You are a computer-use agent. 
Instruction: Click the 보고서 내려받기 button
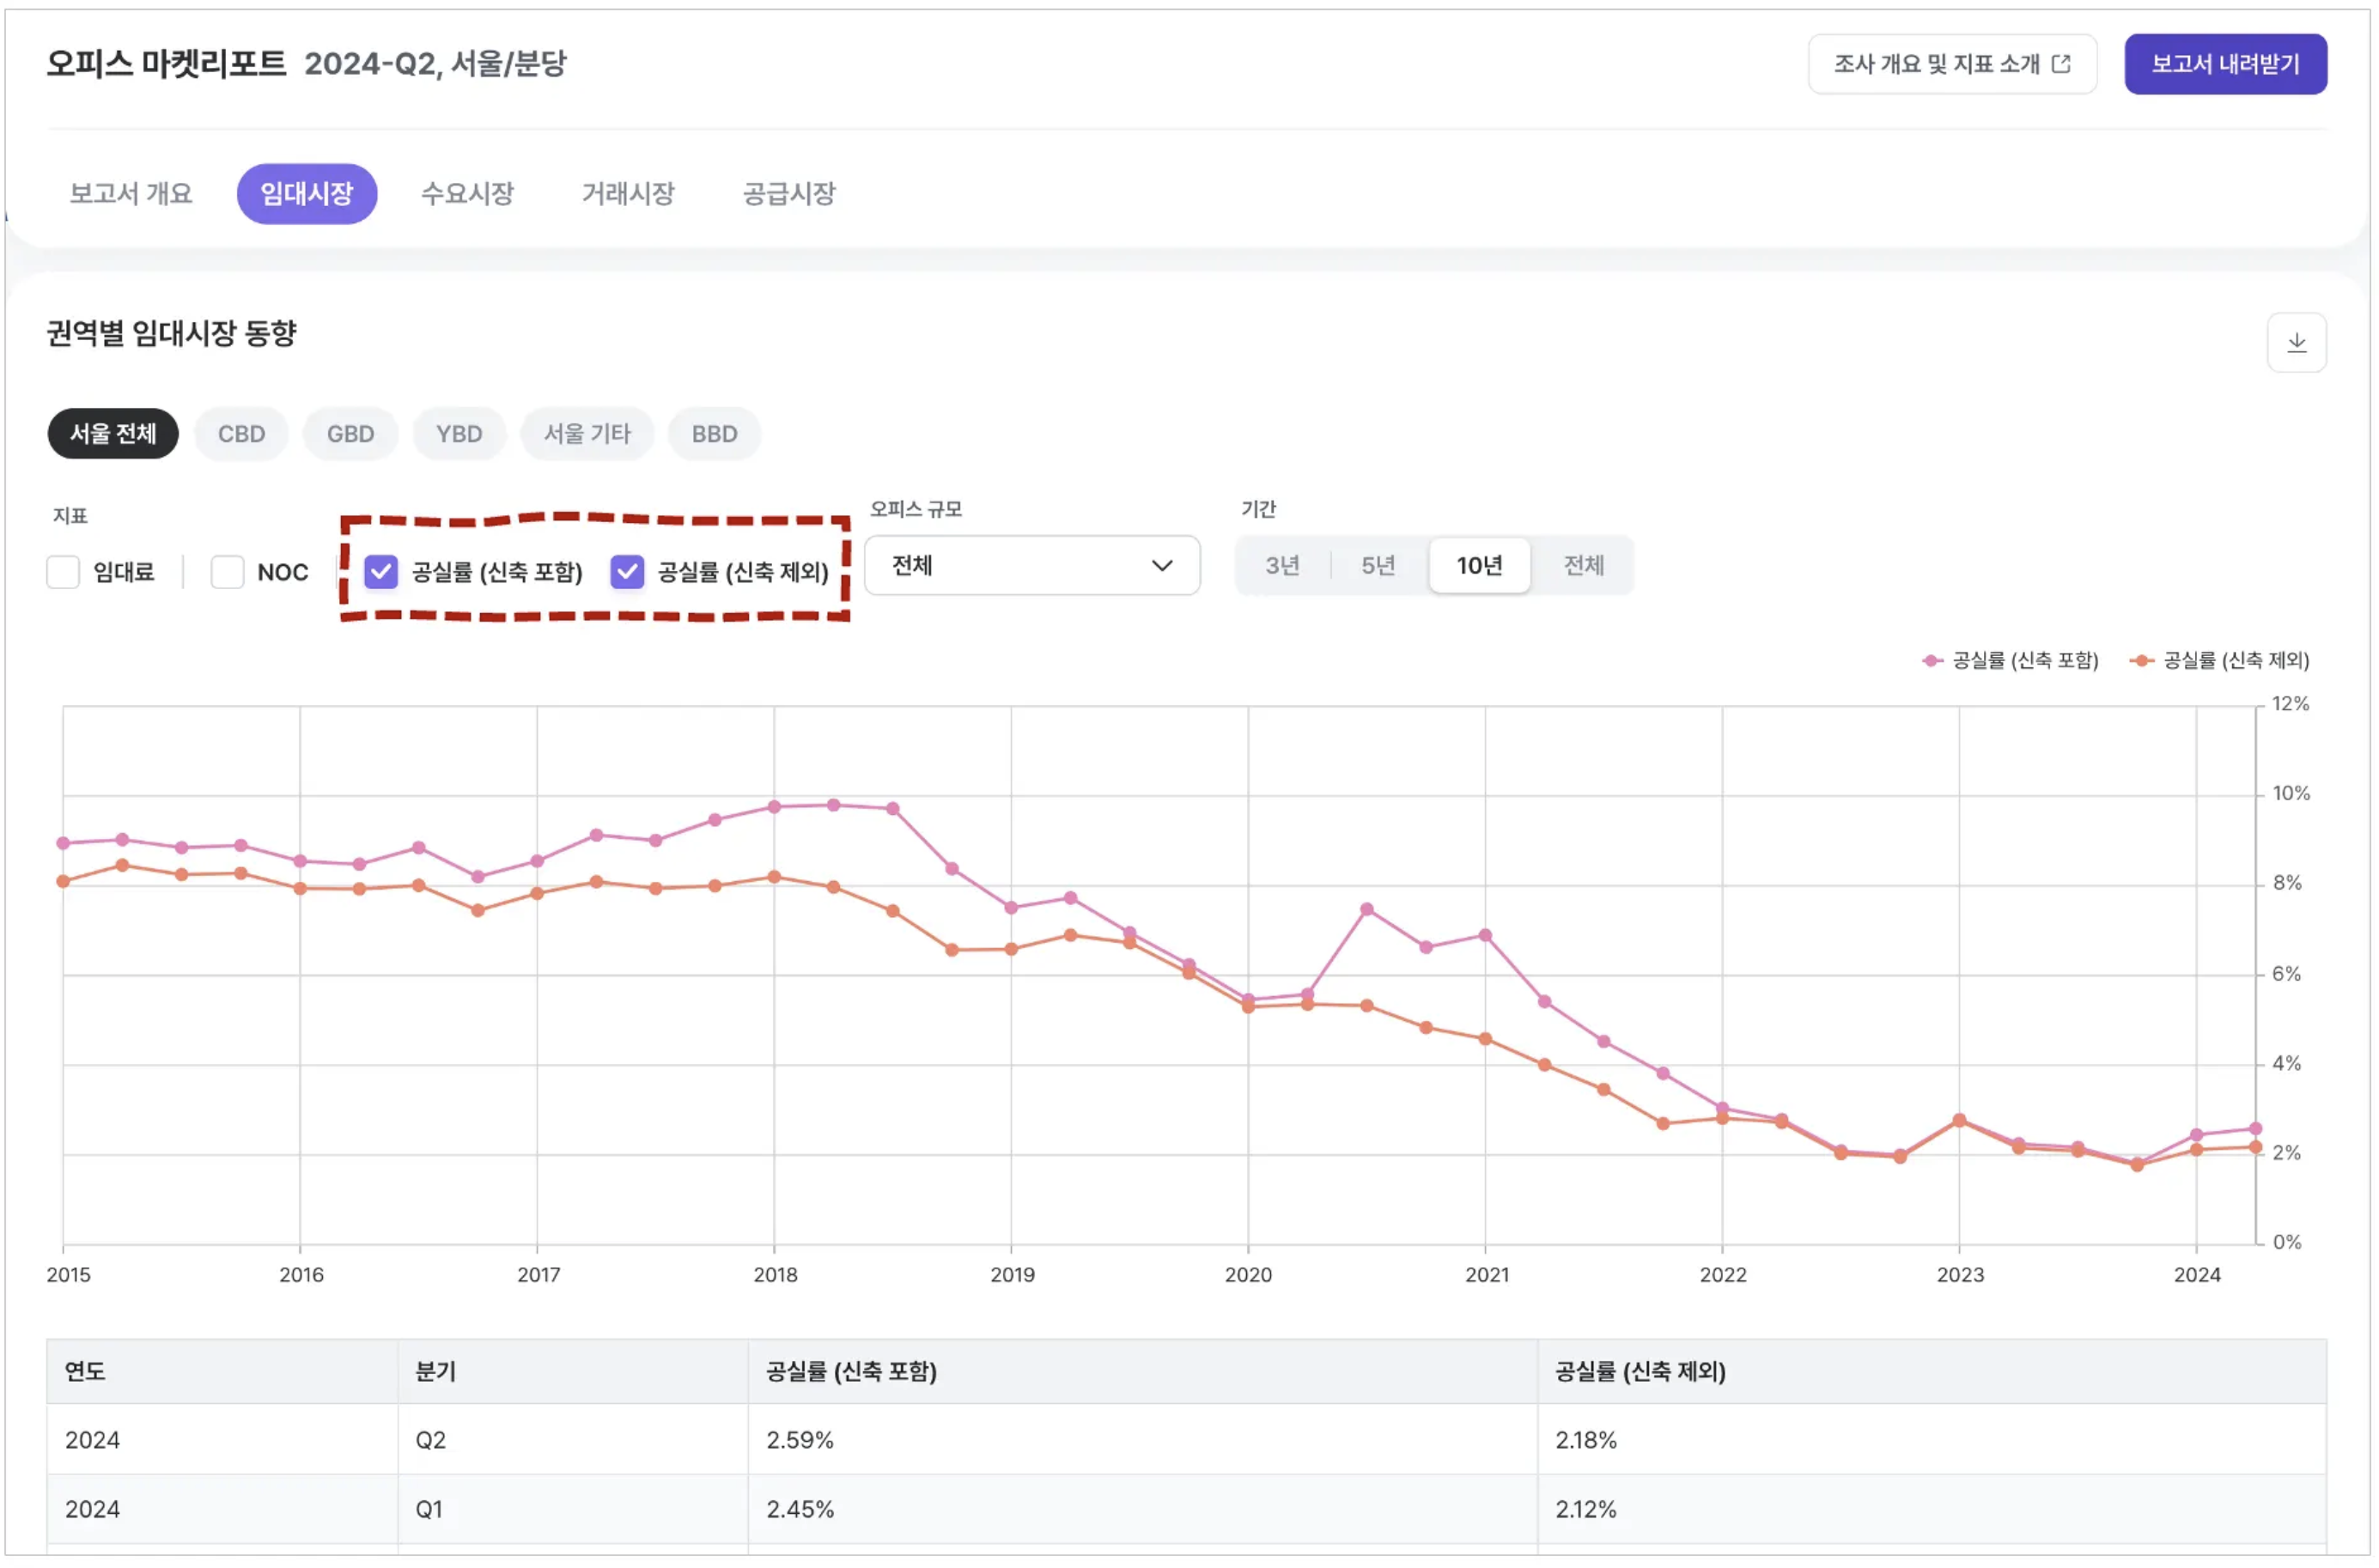2224,64
